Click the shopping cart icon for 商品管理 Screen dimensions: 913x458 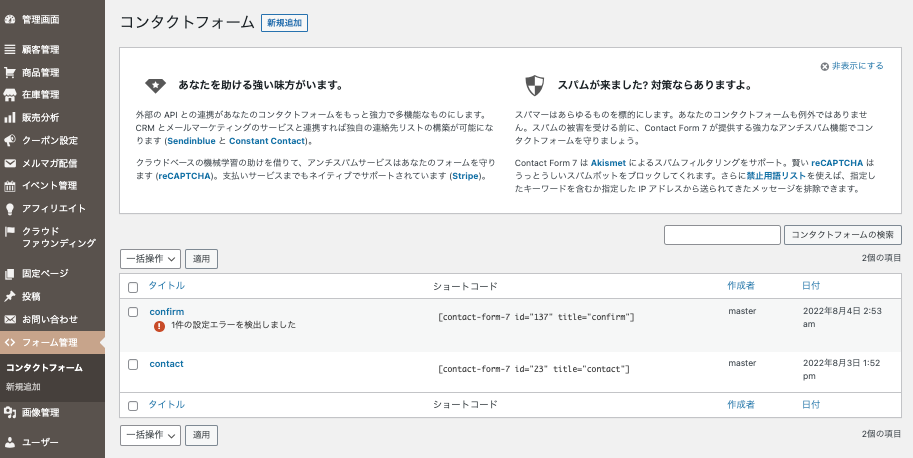point(10,72)
